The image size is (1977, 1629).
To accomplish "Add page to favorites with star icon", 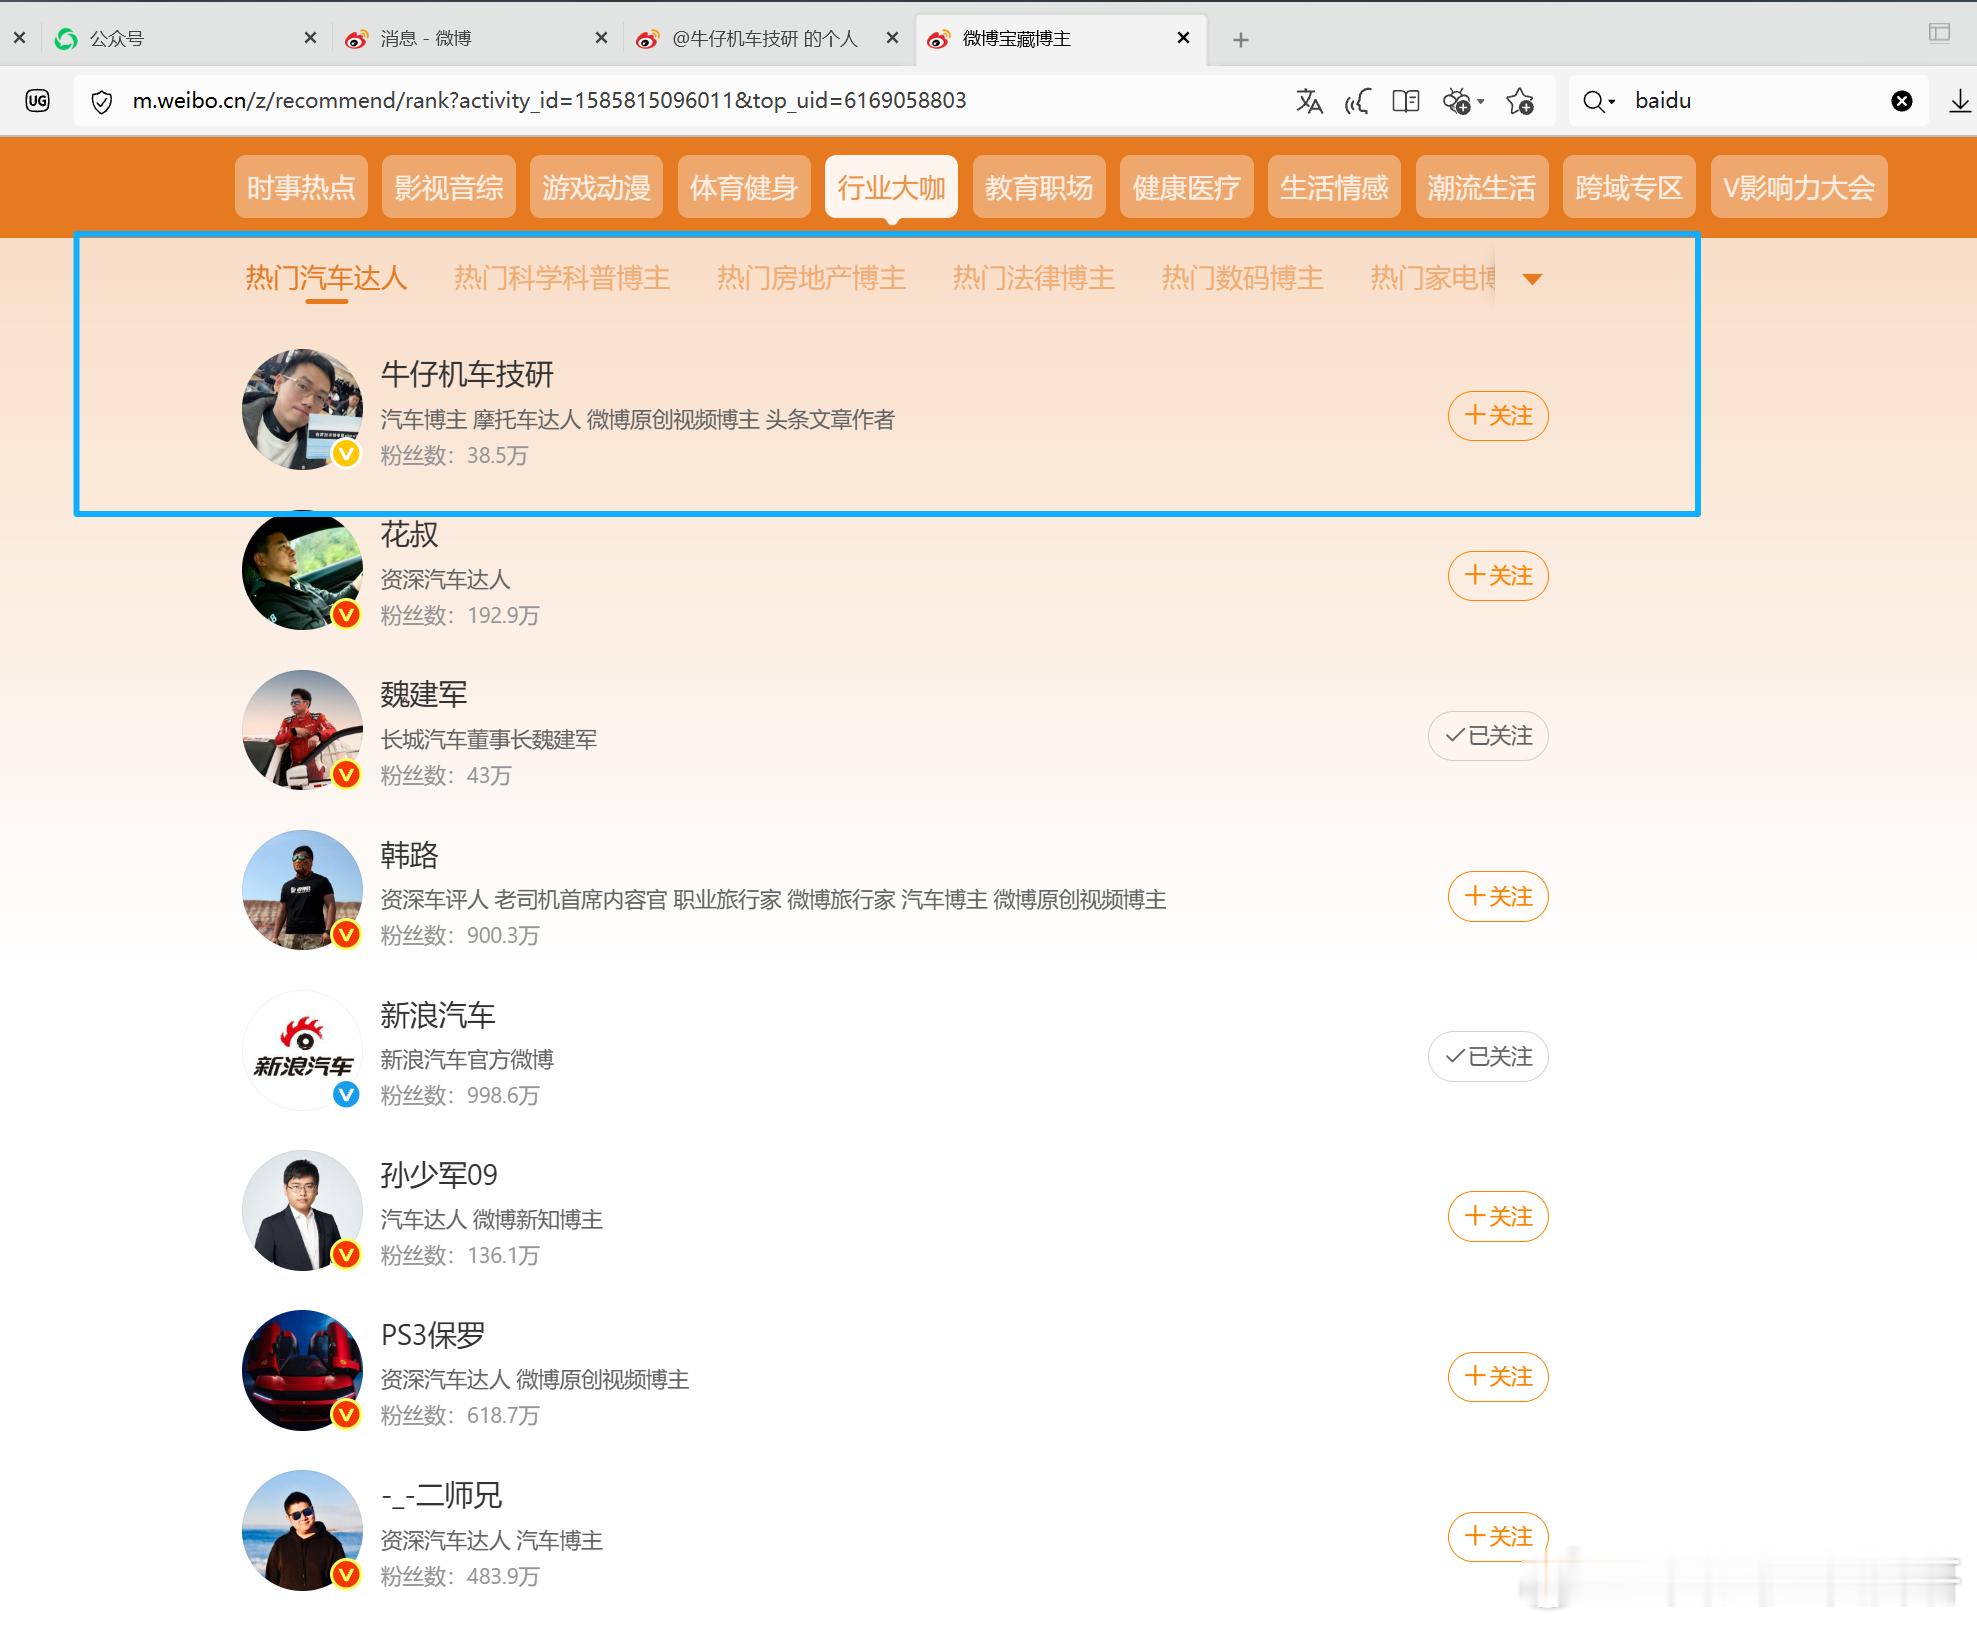I will click(1520, 100).
